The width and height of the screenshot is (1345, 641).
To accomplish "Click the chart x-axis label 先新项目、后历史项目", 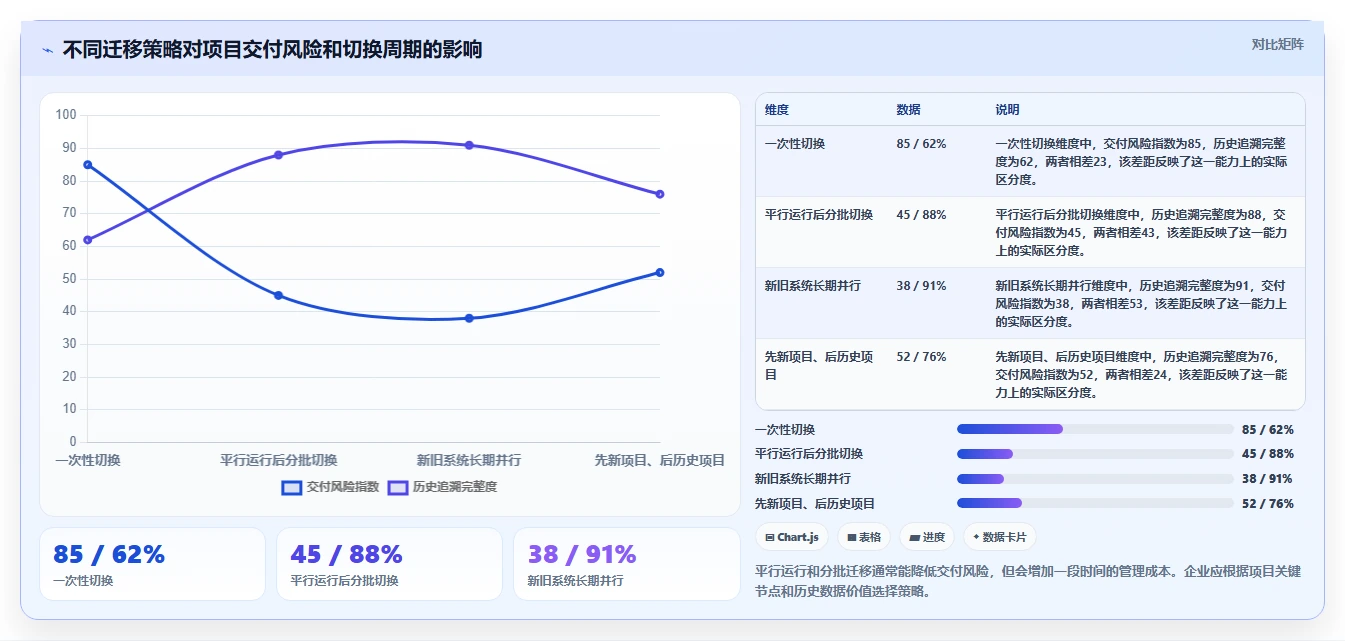I will point(660,460).
